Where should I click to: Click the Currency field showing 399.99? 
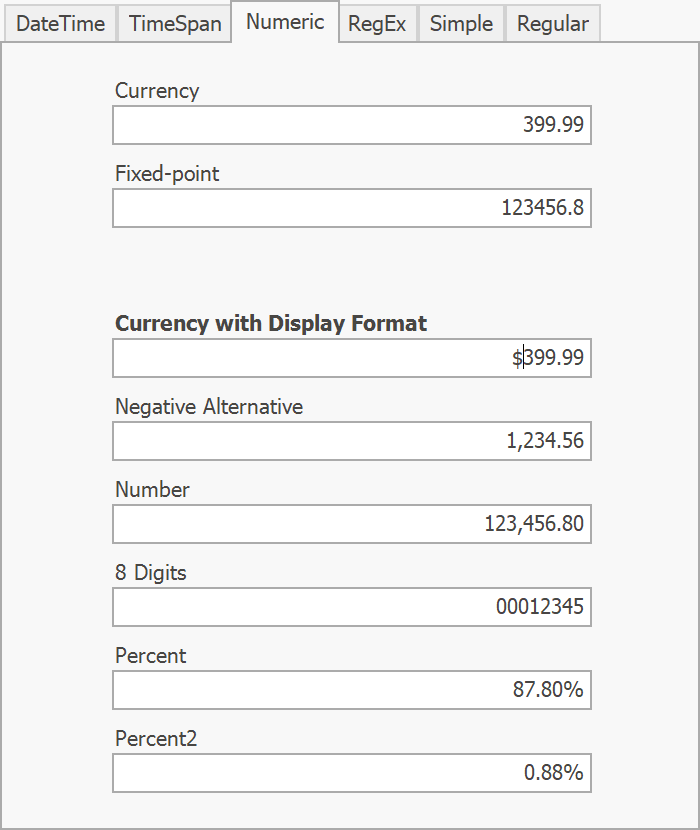[352, 125]
